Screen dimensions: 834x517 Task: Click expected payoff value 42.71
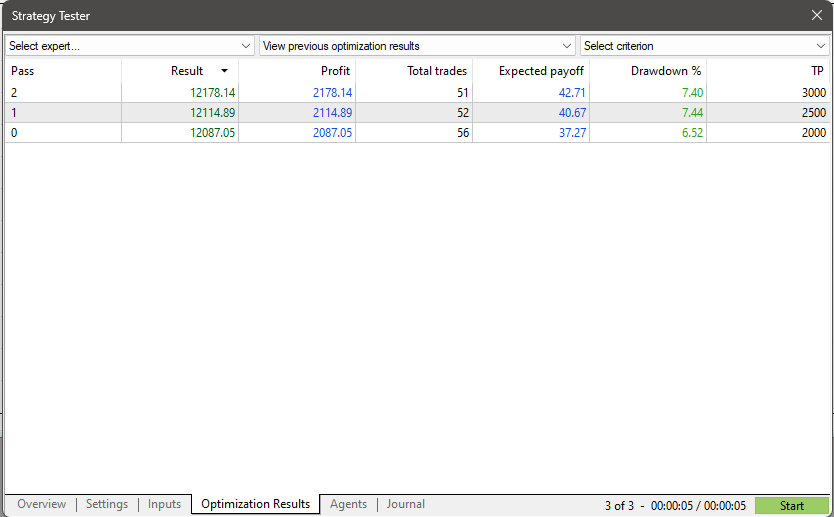coord(572,93)
